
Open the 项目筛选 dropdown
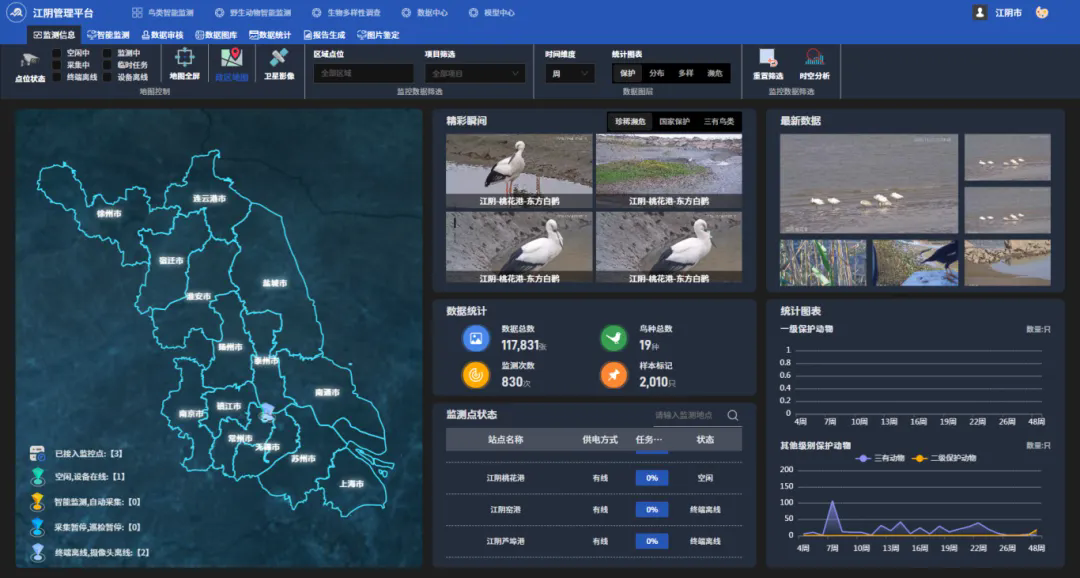tap(475, 73)
